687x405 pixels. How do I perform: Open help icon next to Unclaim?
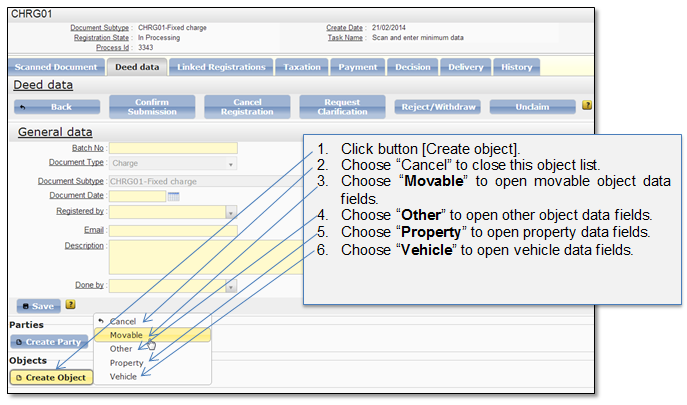click(x=587, y=105)
